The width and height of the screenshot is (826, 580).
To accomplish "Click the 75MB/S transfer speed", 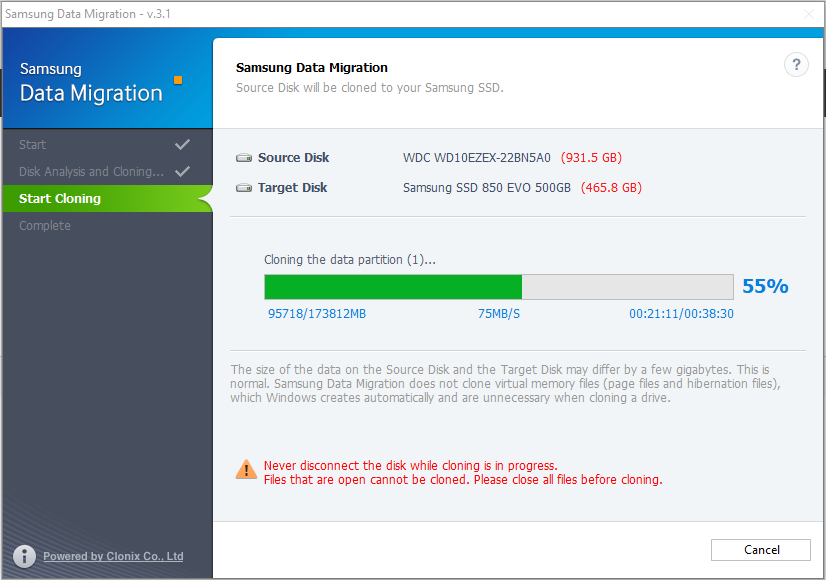I will point(498,314).
